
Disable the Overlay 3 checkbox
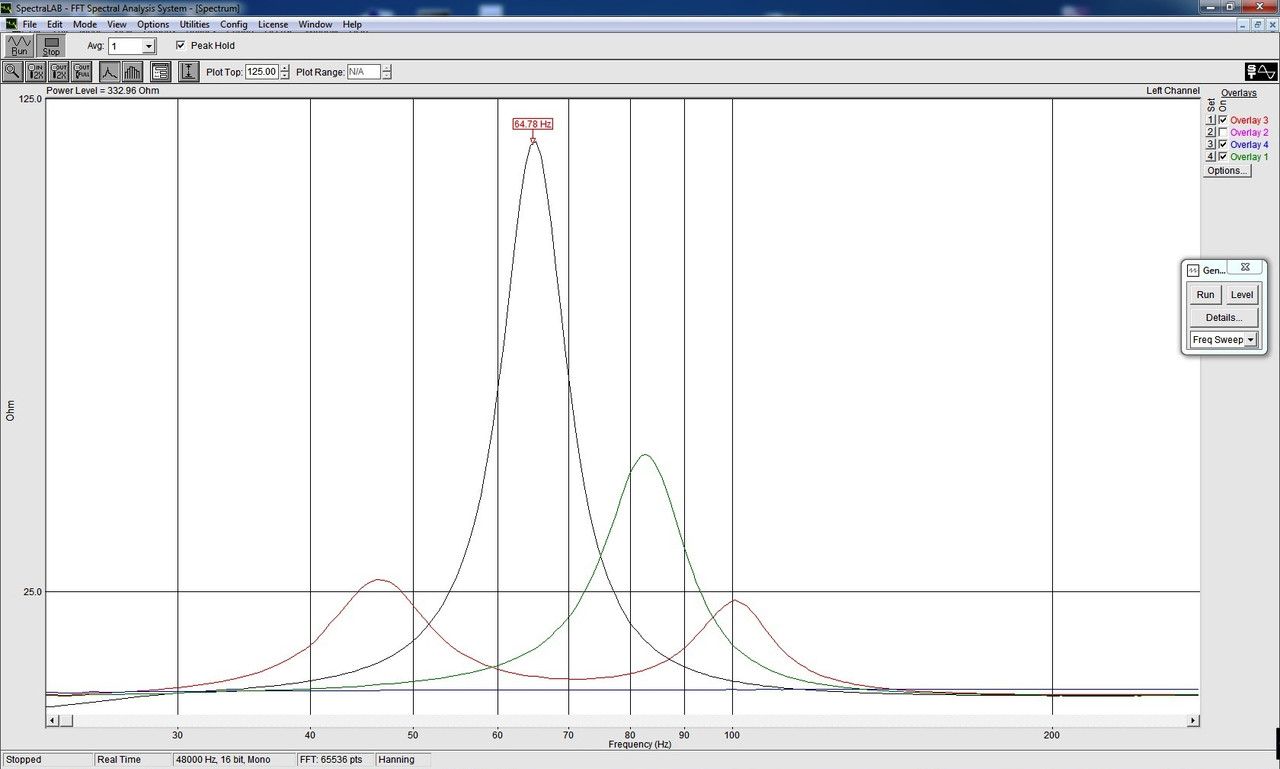(1222, 120)
